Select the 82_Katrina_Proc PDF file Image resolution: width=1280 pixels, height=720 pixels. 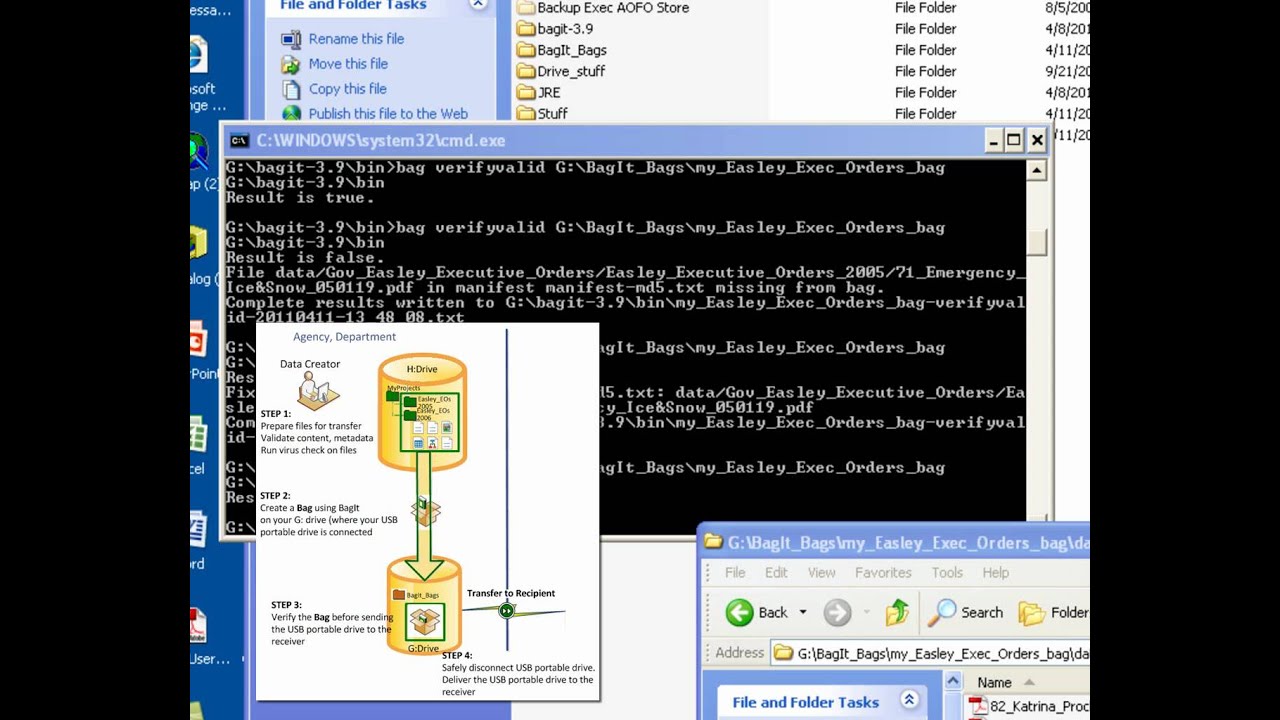point(1030,706)
